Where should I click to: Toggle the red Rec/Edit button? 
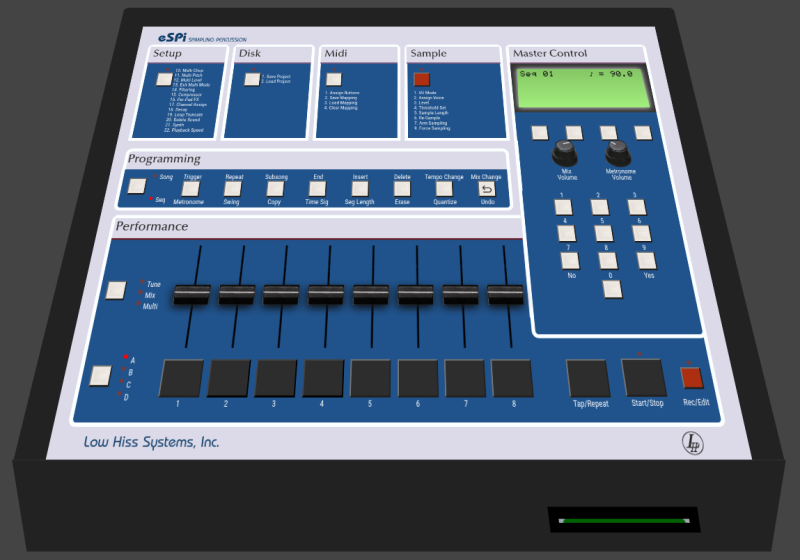pos(692,377)
